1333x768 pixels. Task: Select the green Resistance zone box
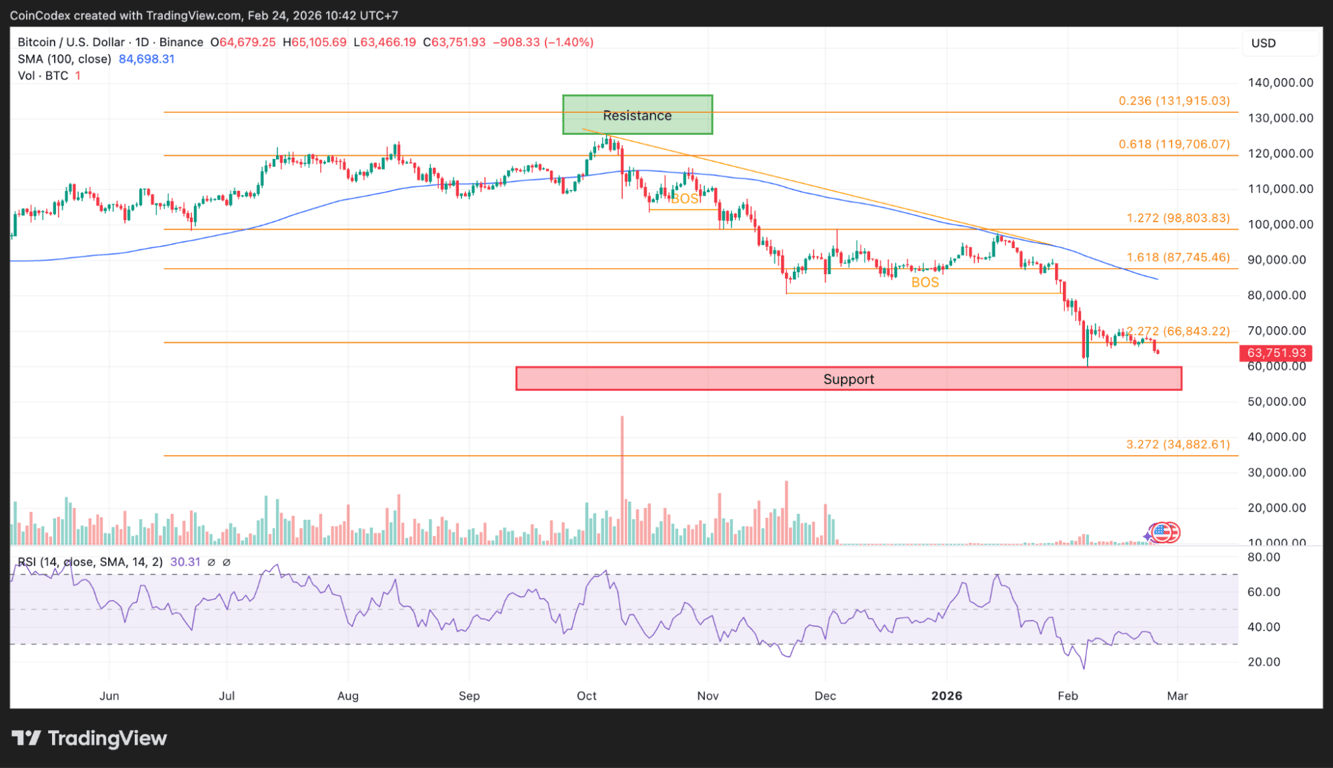637,114
